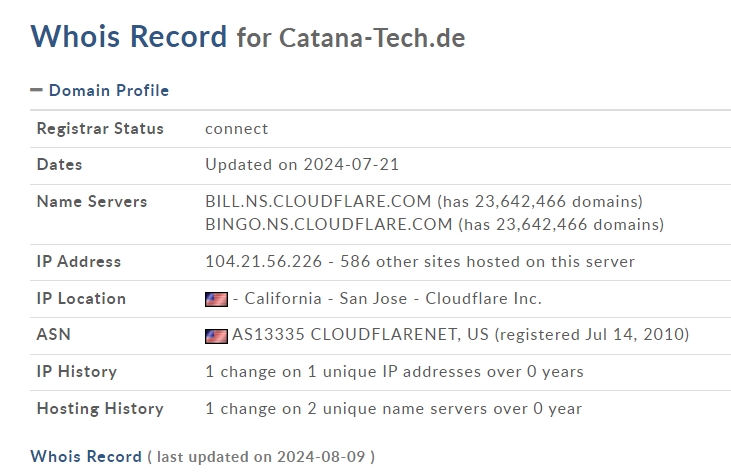Open the Hosting History change details

393,409
